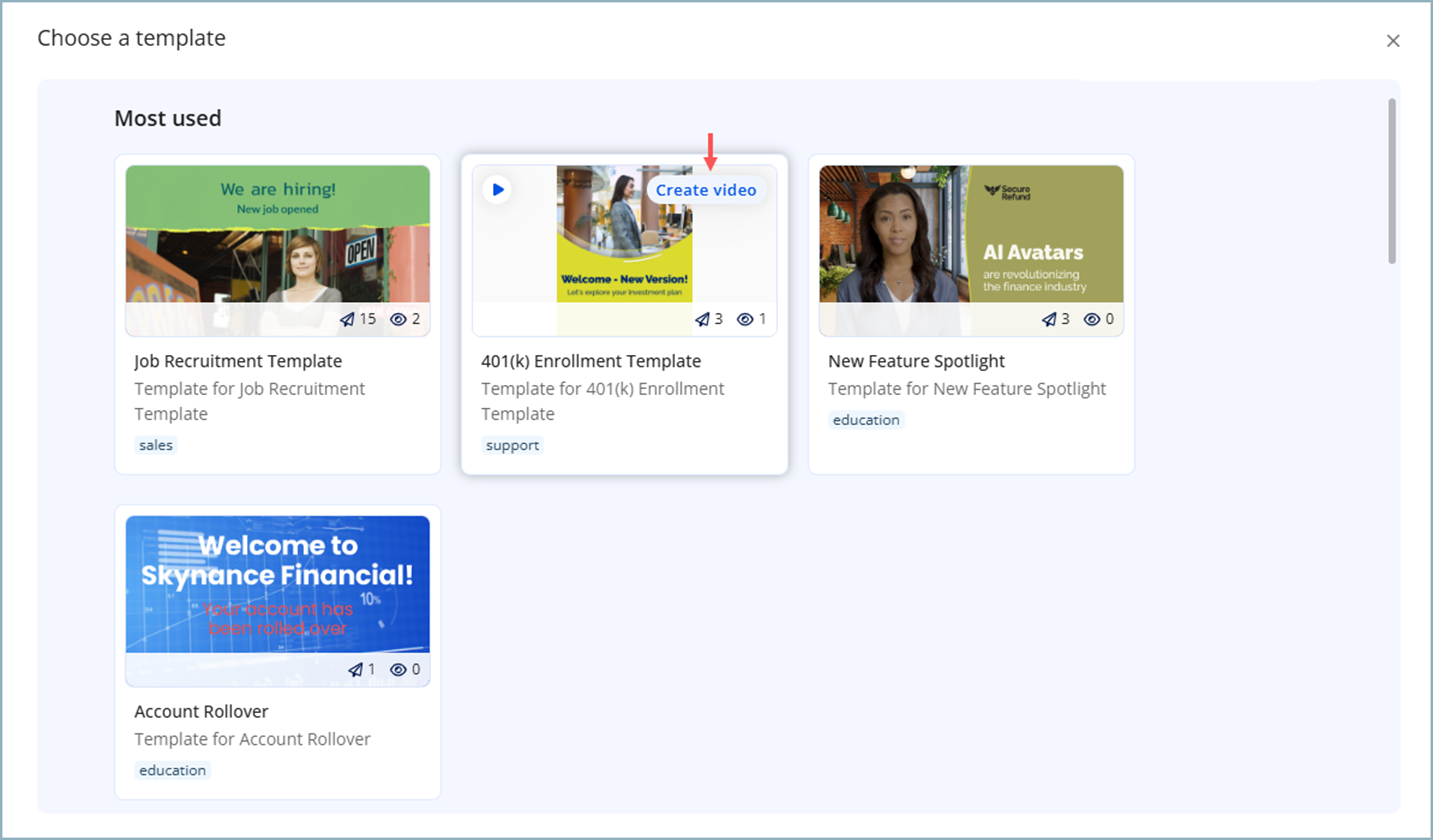The height and width of the screenshot is (840, 1433).
Task: Click the Create video button
Action: pyautogui.click(x=706, y=190)
